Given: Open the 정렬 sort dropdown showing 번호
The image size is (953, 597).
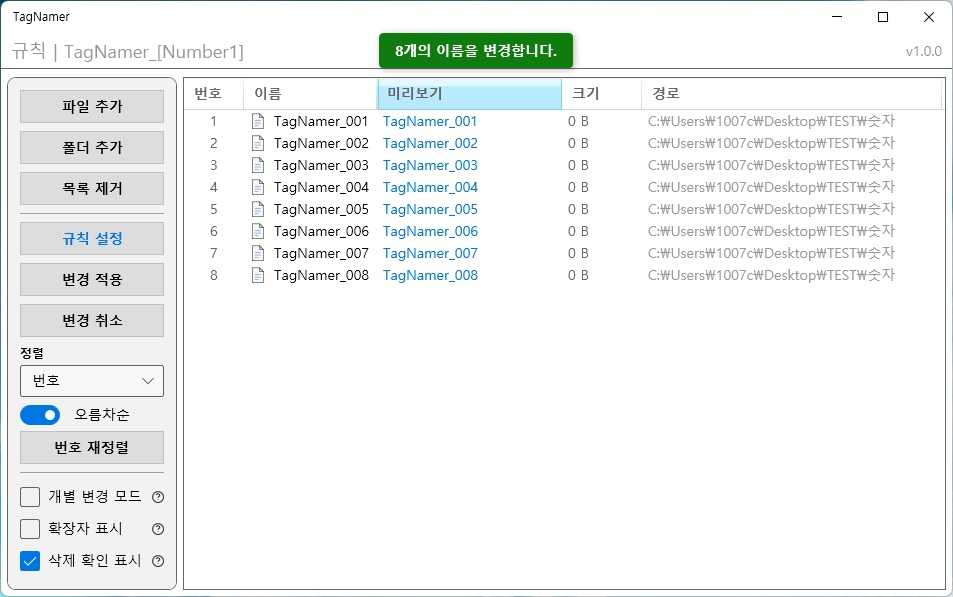Looking at the screenshot, I should pos(92,381).
